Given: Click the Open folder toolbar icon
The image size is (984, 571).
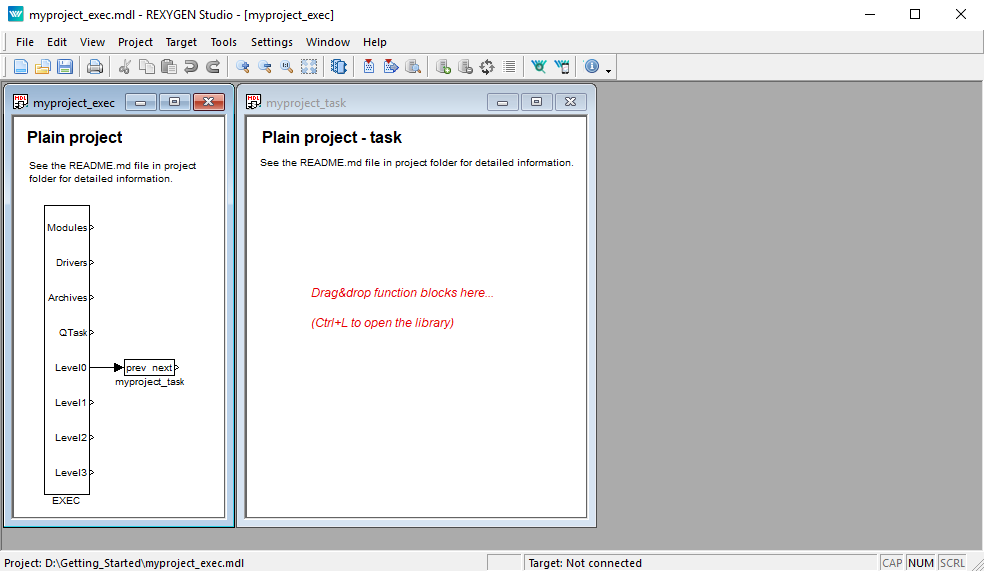Looking at the screenshot, I should (43, 67).
